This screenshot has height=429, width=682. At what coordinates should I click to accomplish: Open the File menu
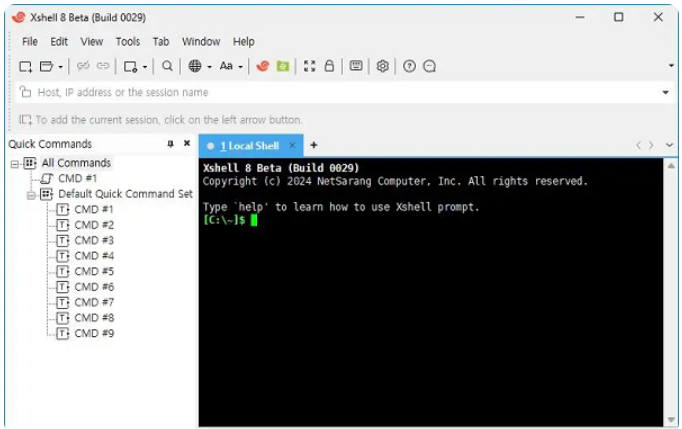(30, 42)
